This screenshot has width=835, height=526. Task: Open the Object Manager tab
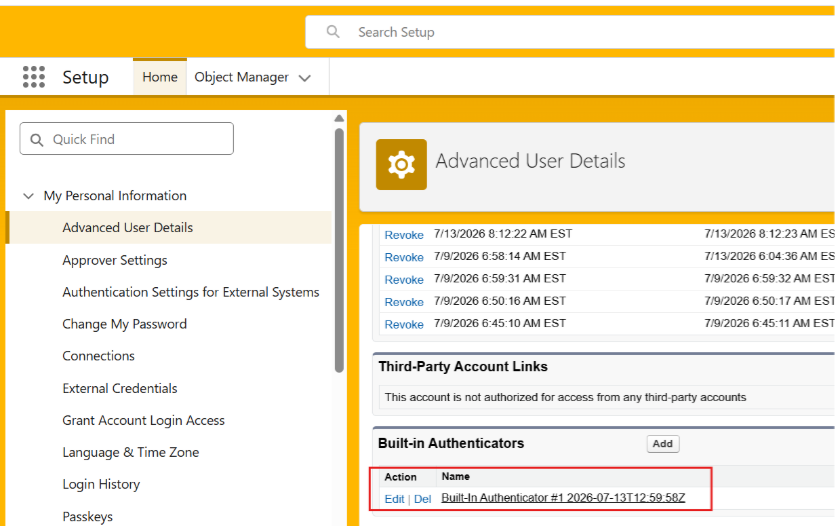point(241,77)
